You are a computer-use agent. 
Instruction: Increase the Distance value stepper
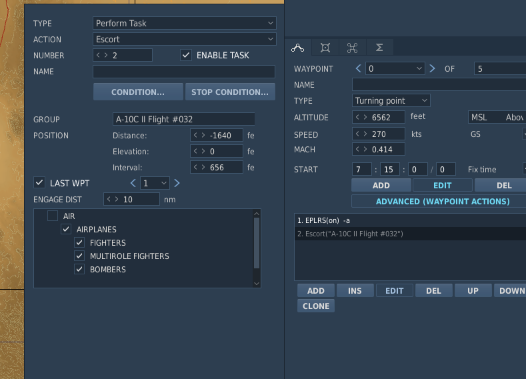pyautogui.click(x=203, y=135)
